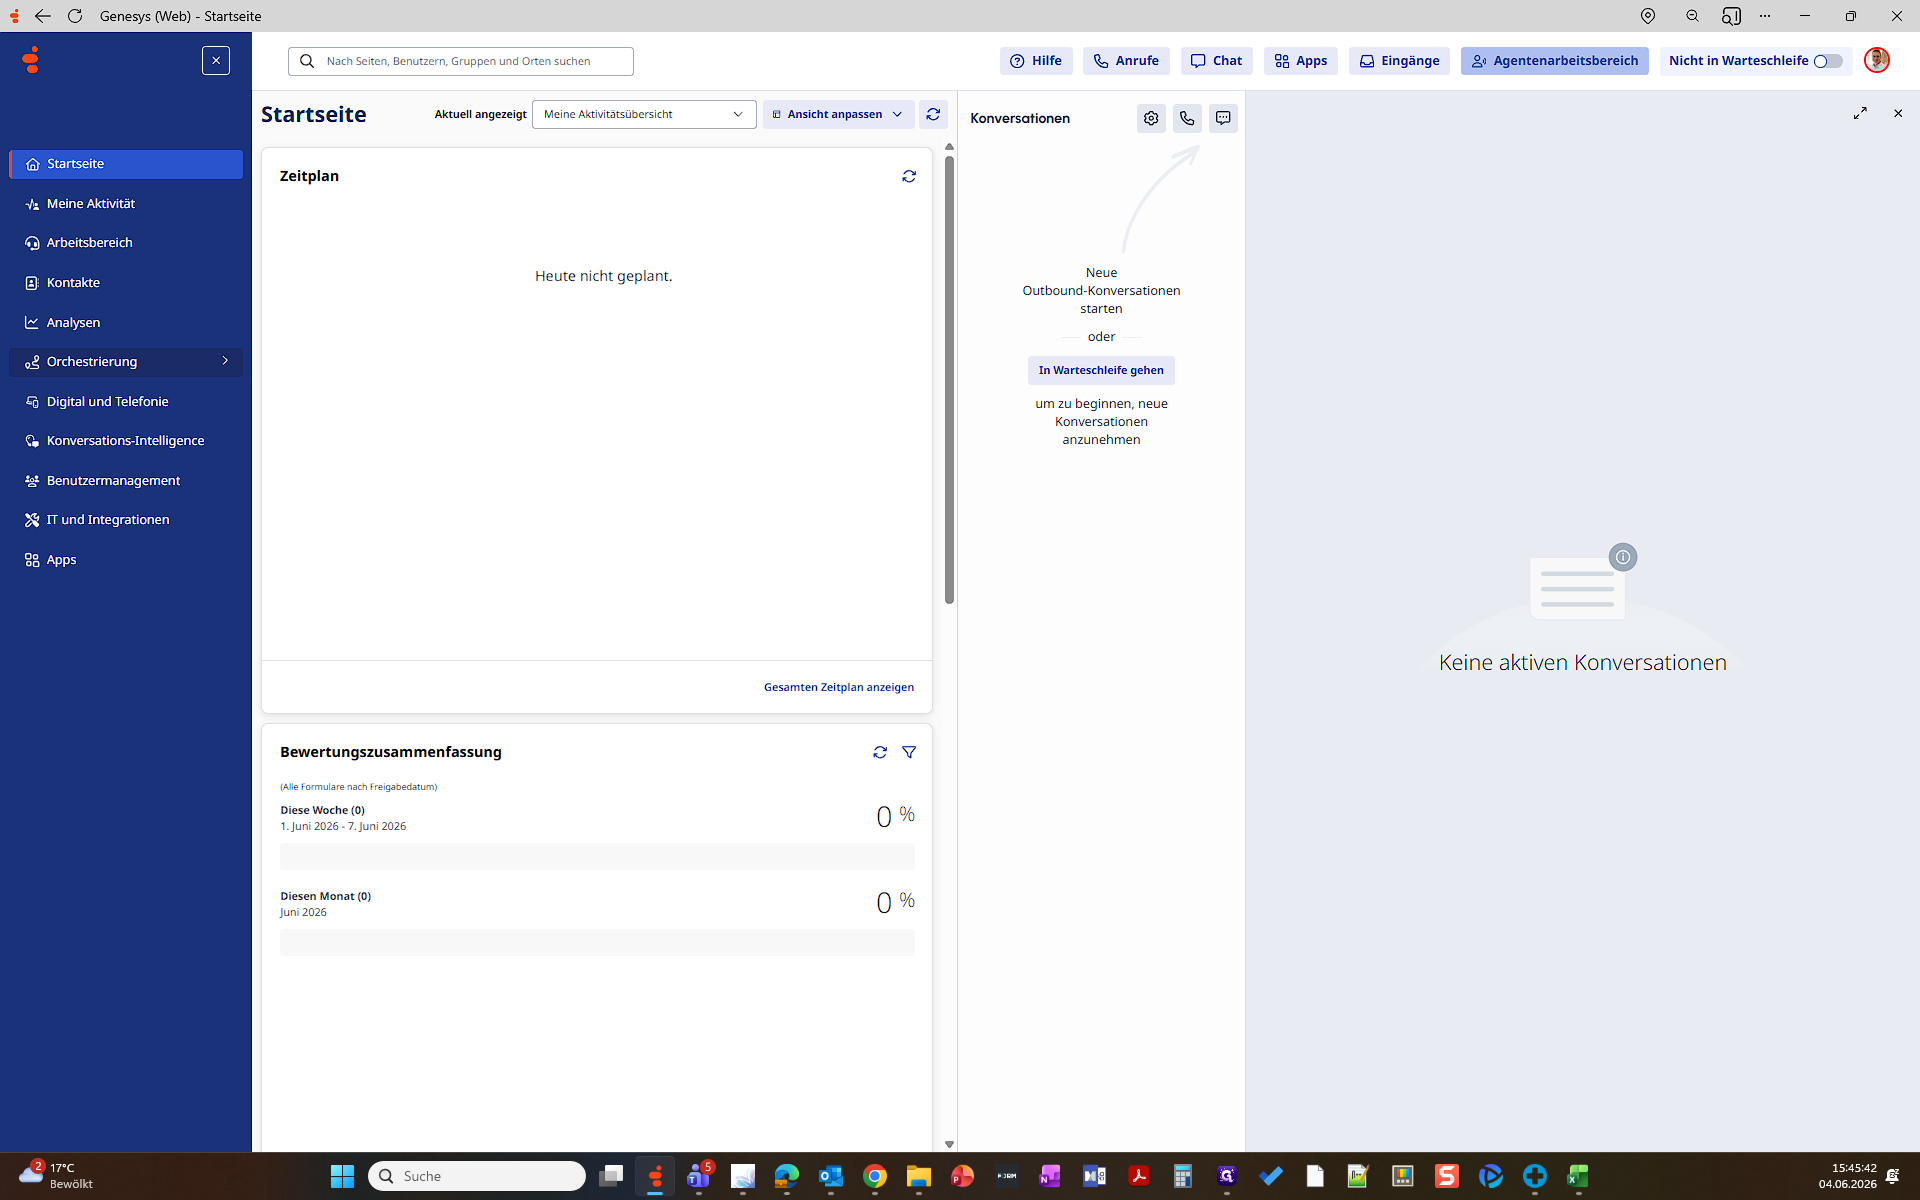The height and width of the screenshot is (1200, 1920).
Task: Open Apps in the left sidebar
Action: 126,560
